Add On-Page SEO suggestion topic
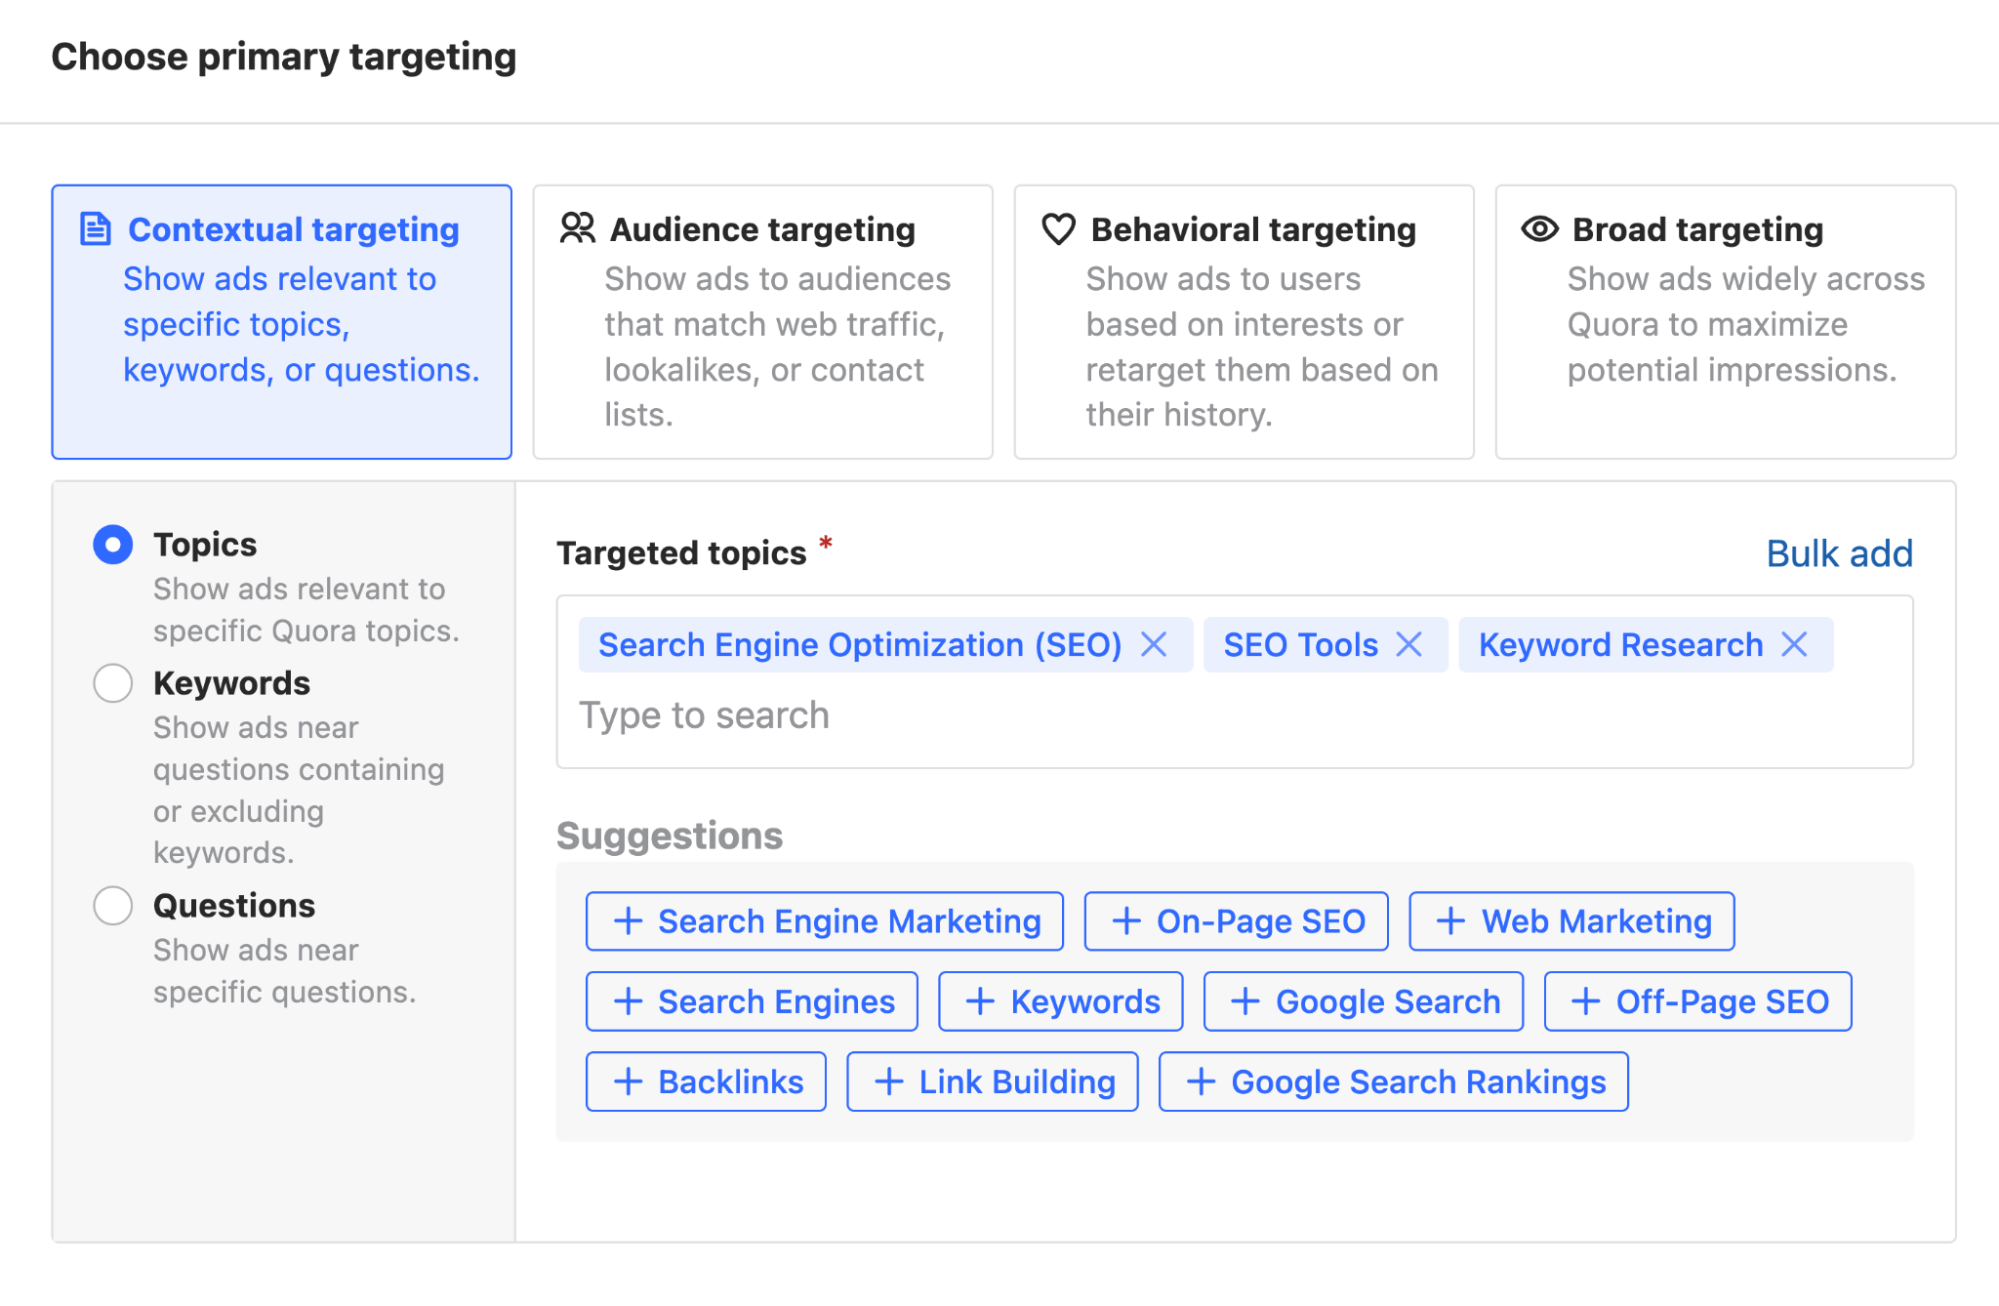This screenshot has width=1999, height=1306. [x=1237, y=921]
